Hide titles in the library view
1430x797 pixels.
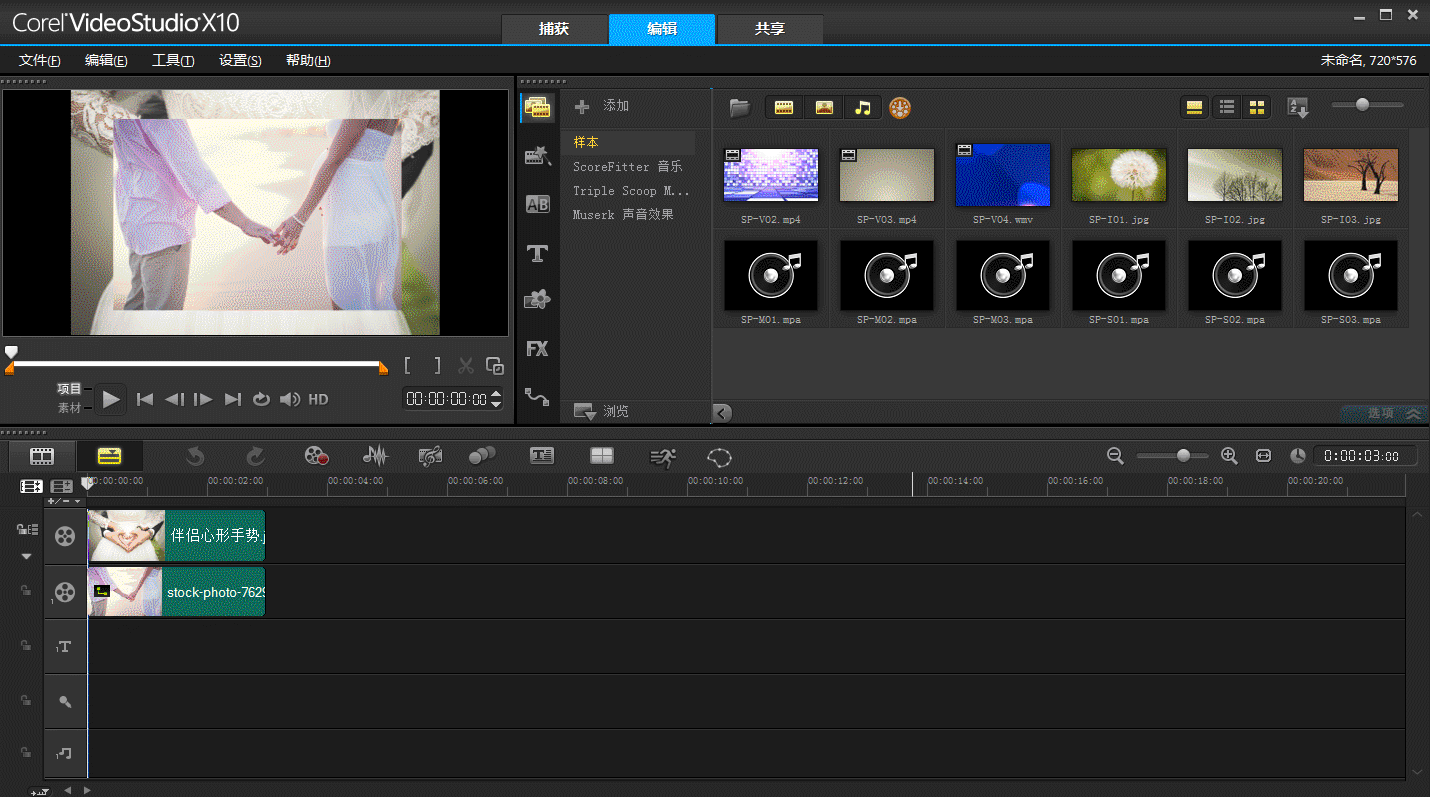[x=1194, y=107]
